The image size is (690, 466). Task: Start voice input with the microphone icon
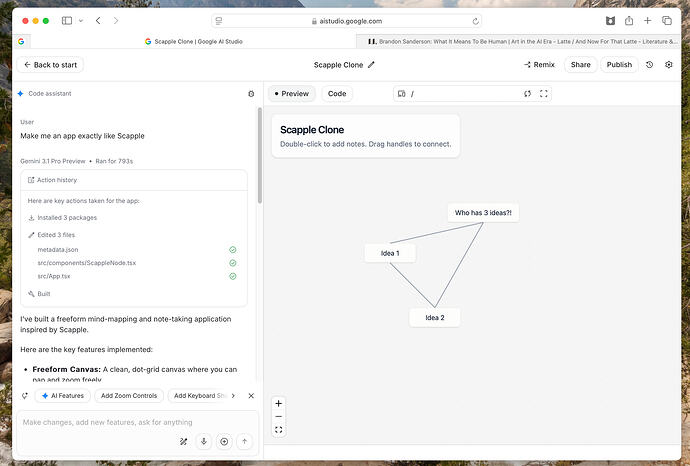click(x=204, y=441)
